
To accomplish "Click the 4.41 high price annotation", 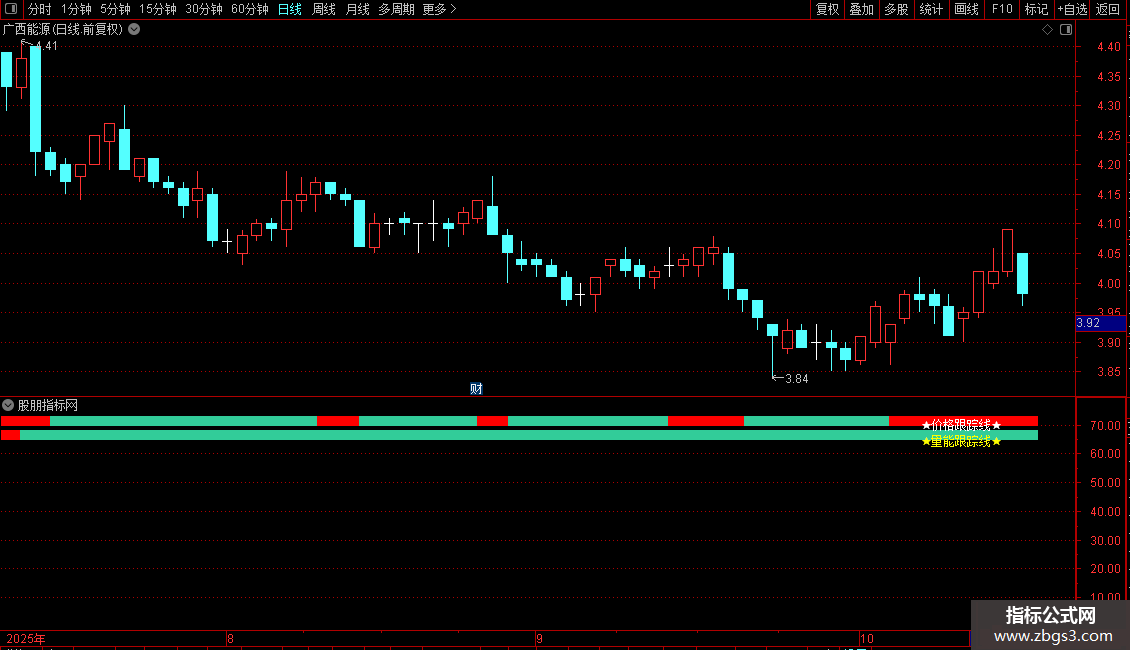I will (46, 46).
